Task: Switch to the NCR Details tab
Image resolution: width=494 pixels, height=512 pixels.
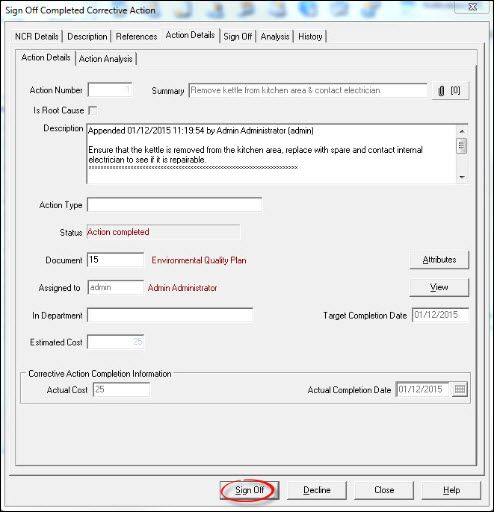Action: click(37, 36)
